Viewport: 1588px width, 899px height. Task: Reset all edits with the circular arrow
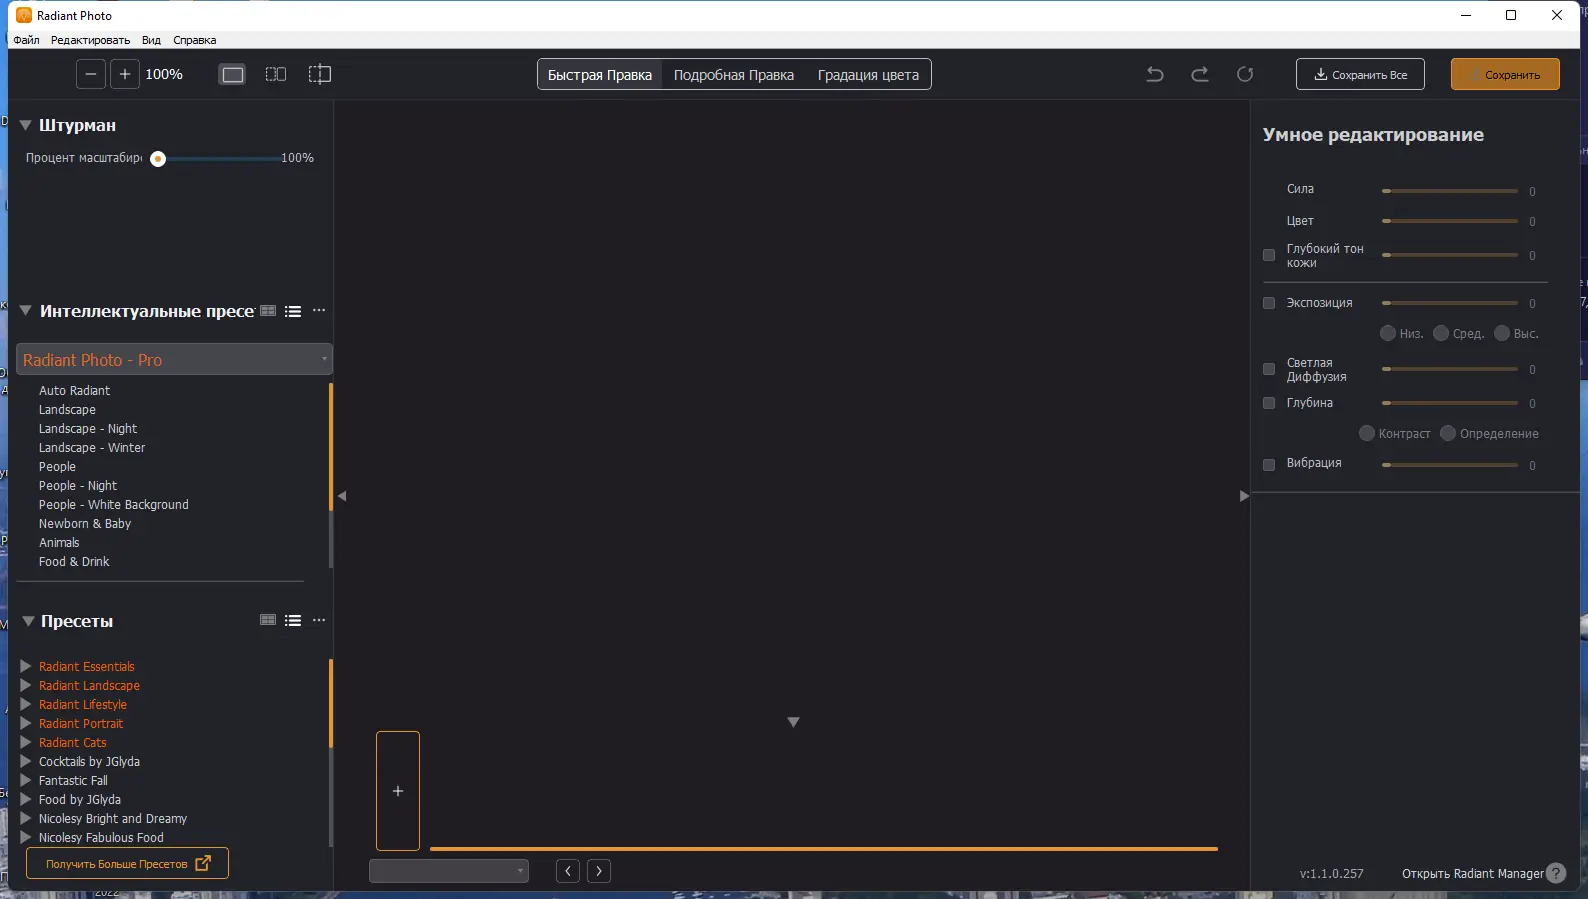(1245, 74)
